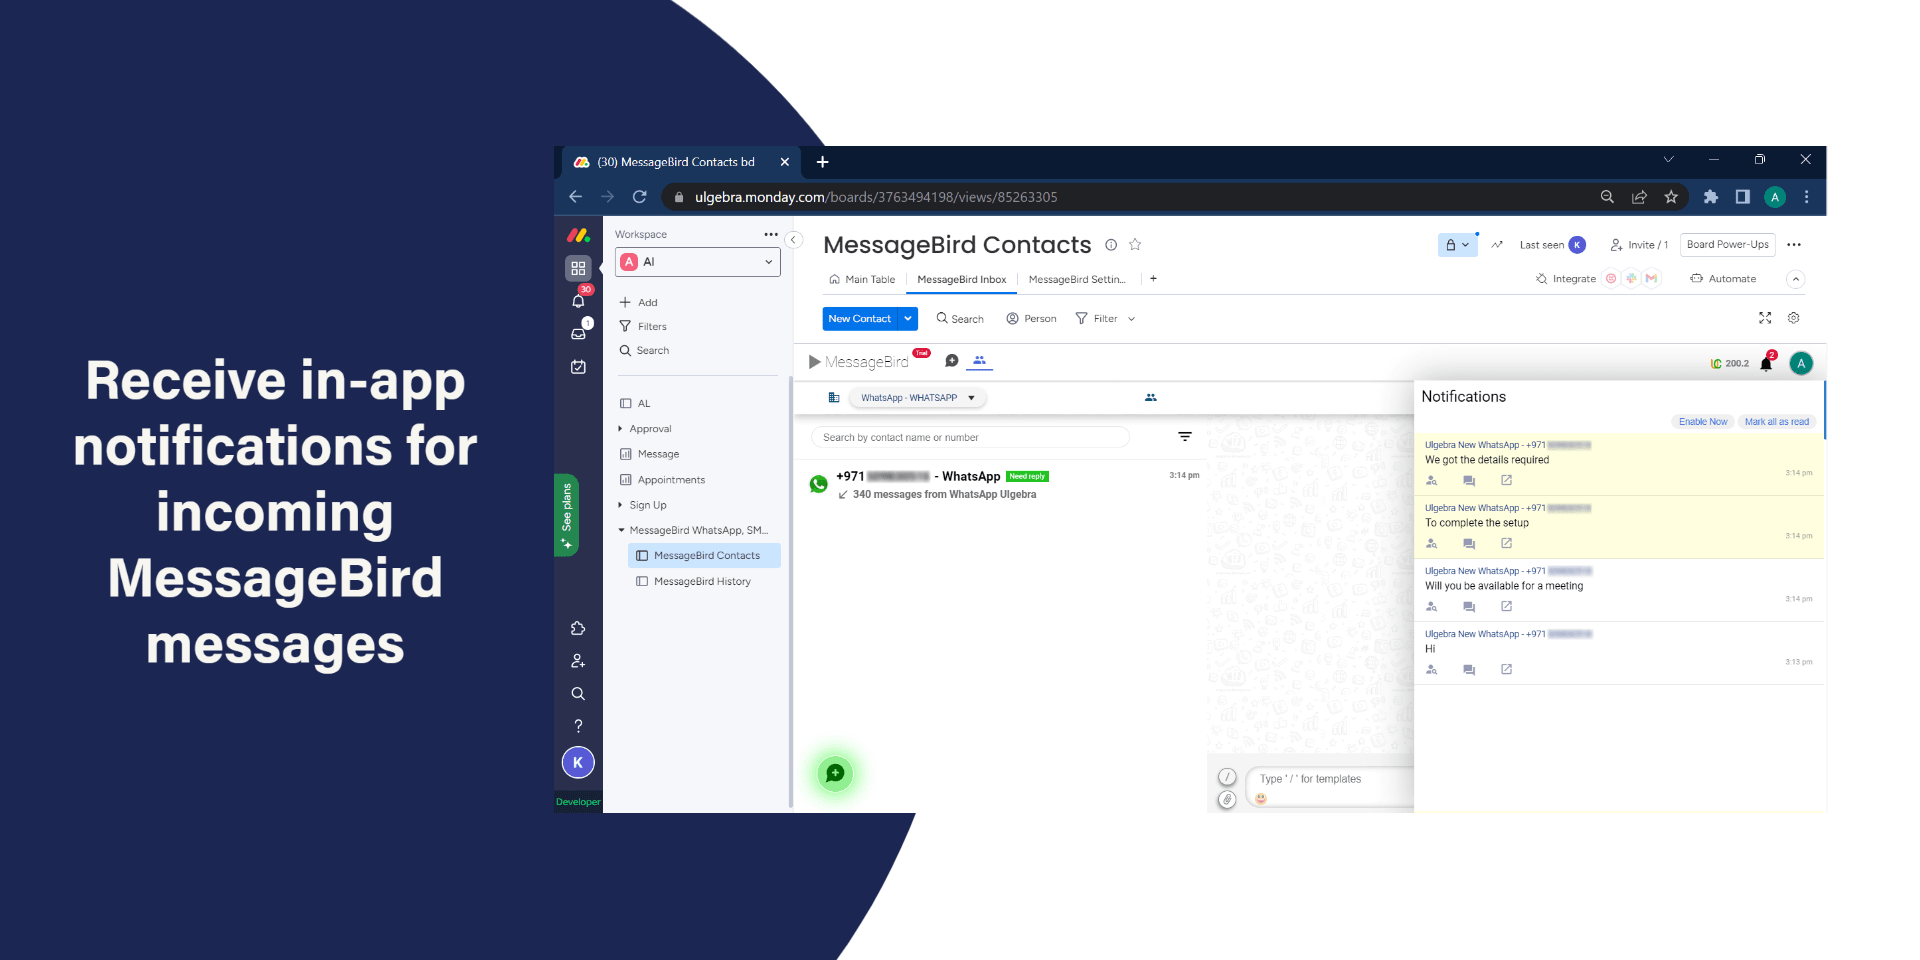Open the monday notifications bell with 30 badge
Viewport: 1920px width, 960px height.
pos(579,299)
